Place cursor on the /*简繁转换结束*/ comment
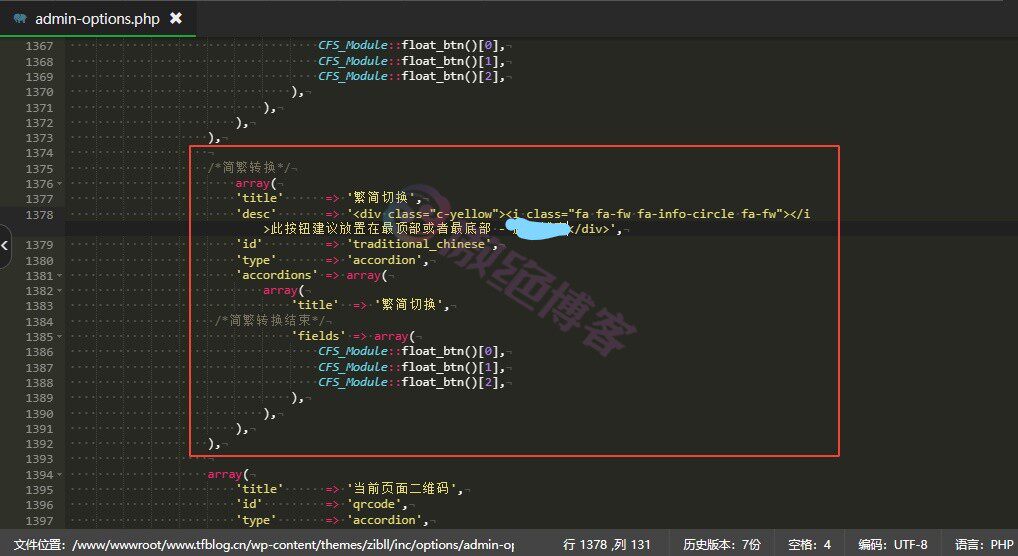Viewport: 1018px width, 556px height. (x=270, y=321)
